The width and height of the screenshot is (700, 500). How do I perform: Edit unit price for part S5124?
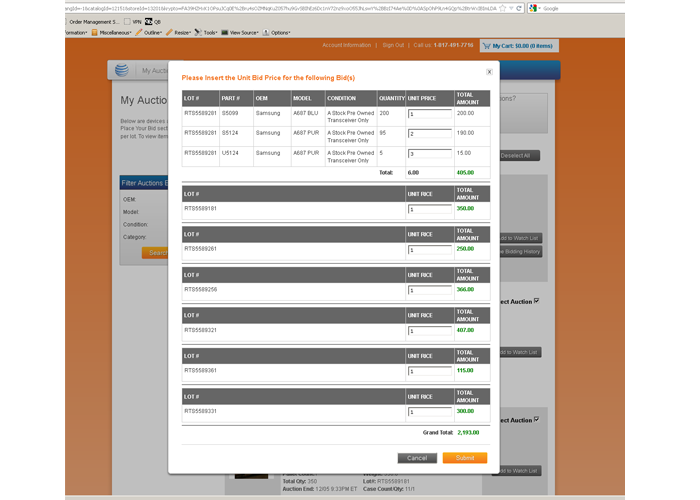pos(429,133)
